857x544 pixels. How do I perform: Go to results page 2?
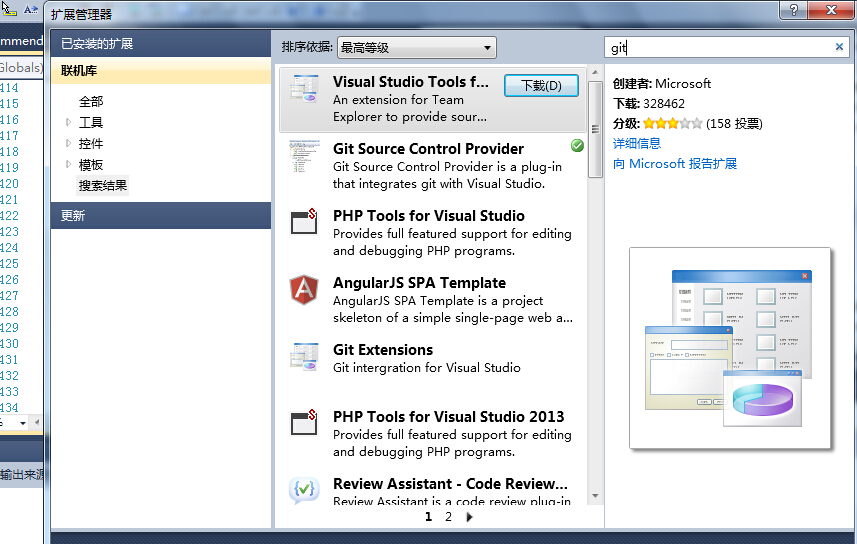[x=448, y=517]
